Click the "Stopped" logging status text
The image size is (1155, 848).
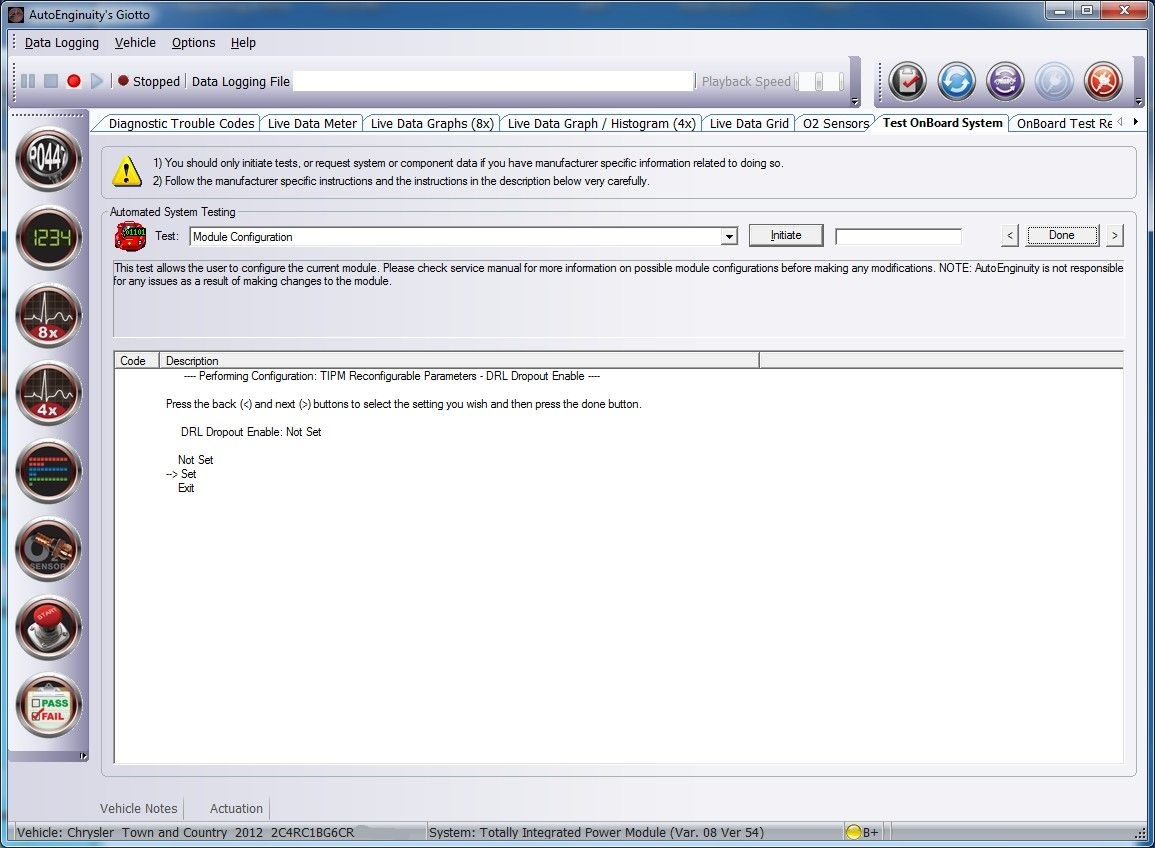click(156, 81)
